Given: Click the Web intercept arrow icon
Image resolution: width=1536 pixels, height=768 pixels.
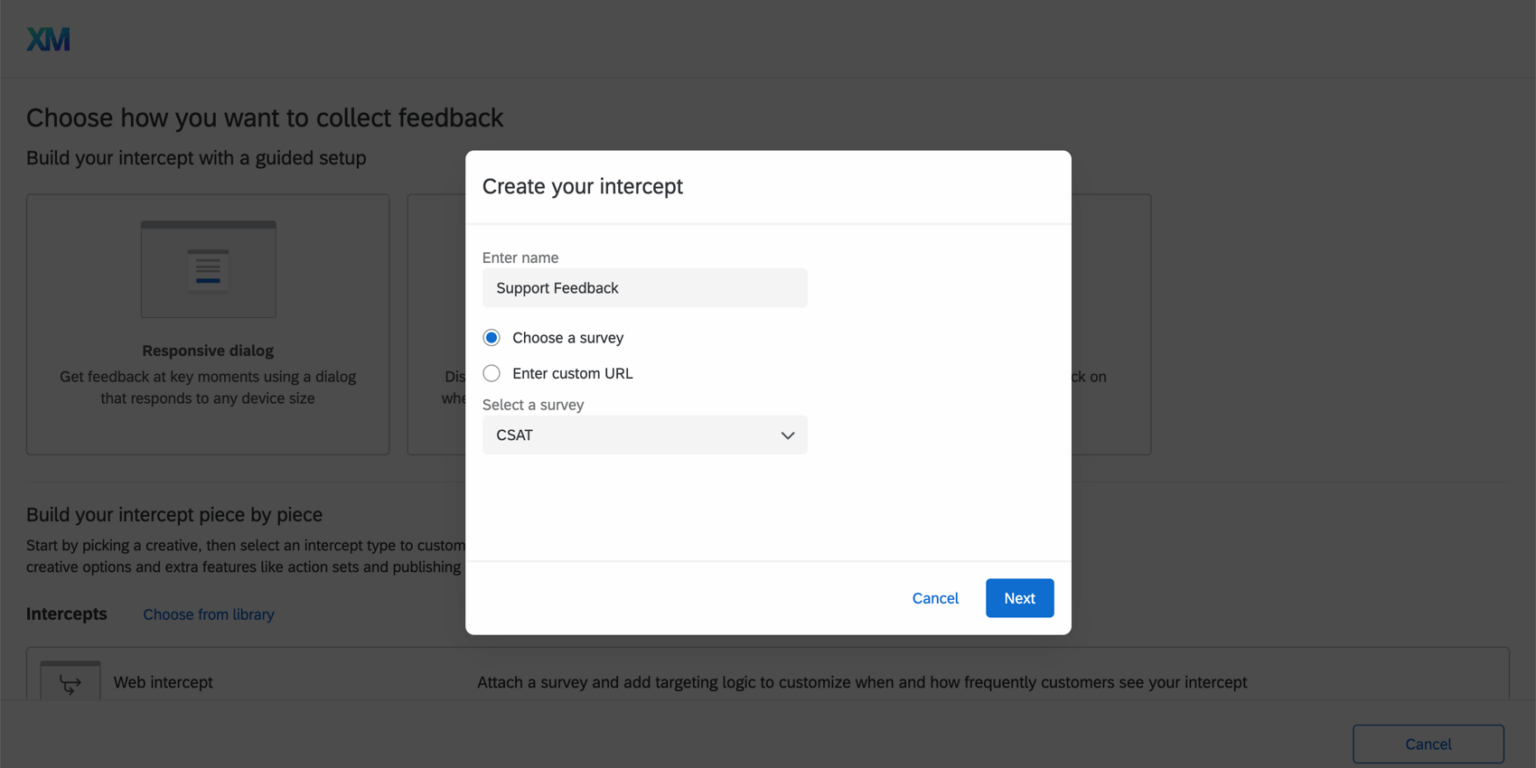Looking at the screenshot, I should (x=69, y=681).
